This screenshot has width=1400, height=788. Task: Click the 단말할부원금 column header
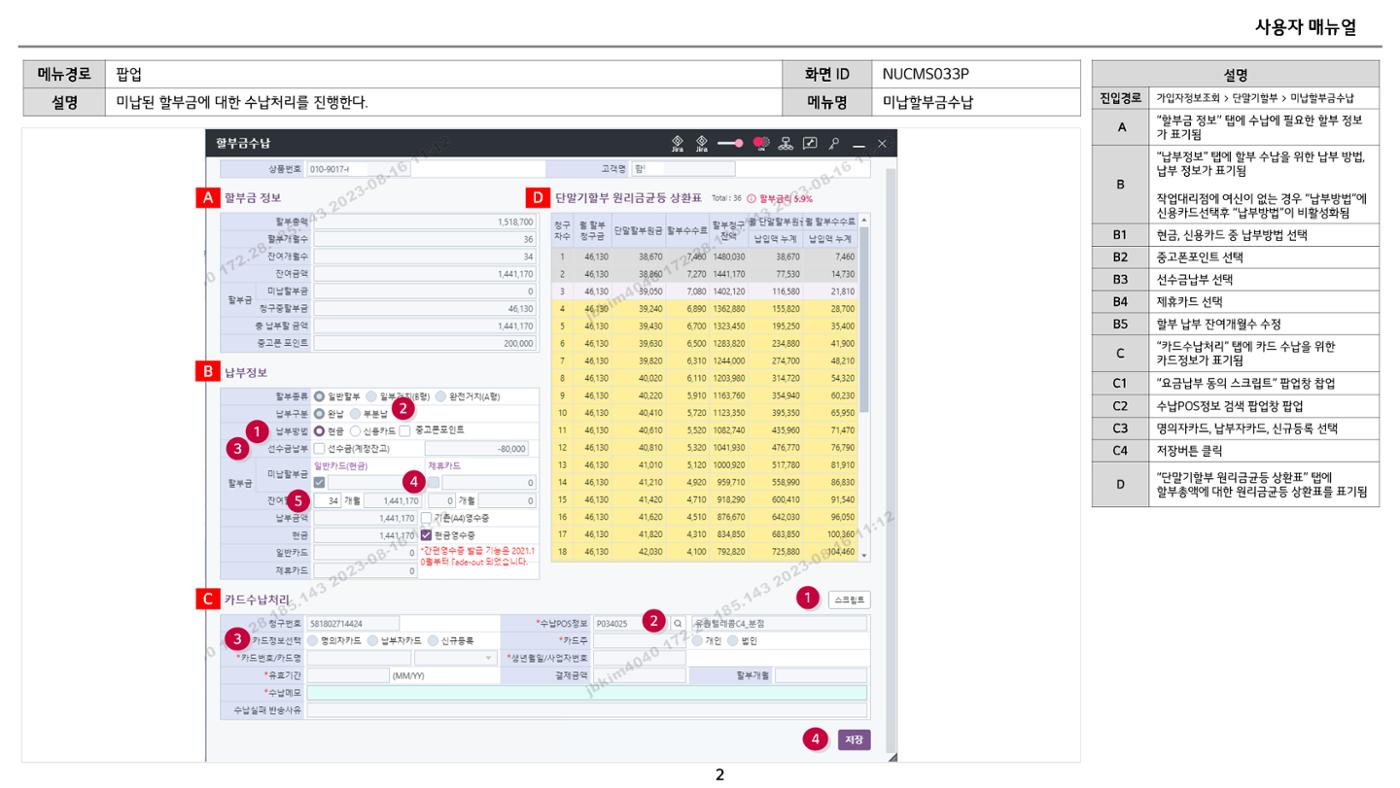tap(638, 229)
